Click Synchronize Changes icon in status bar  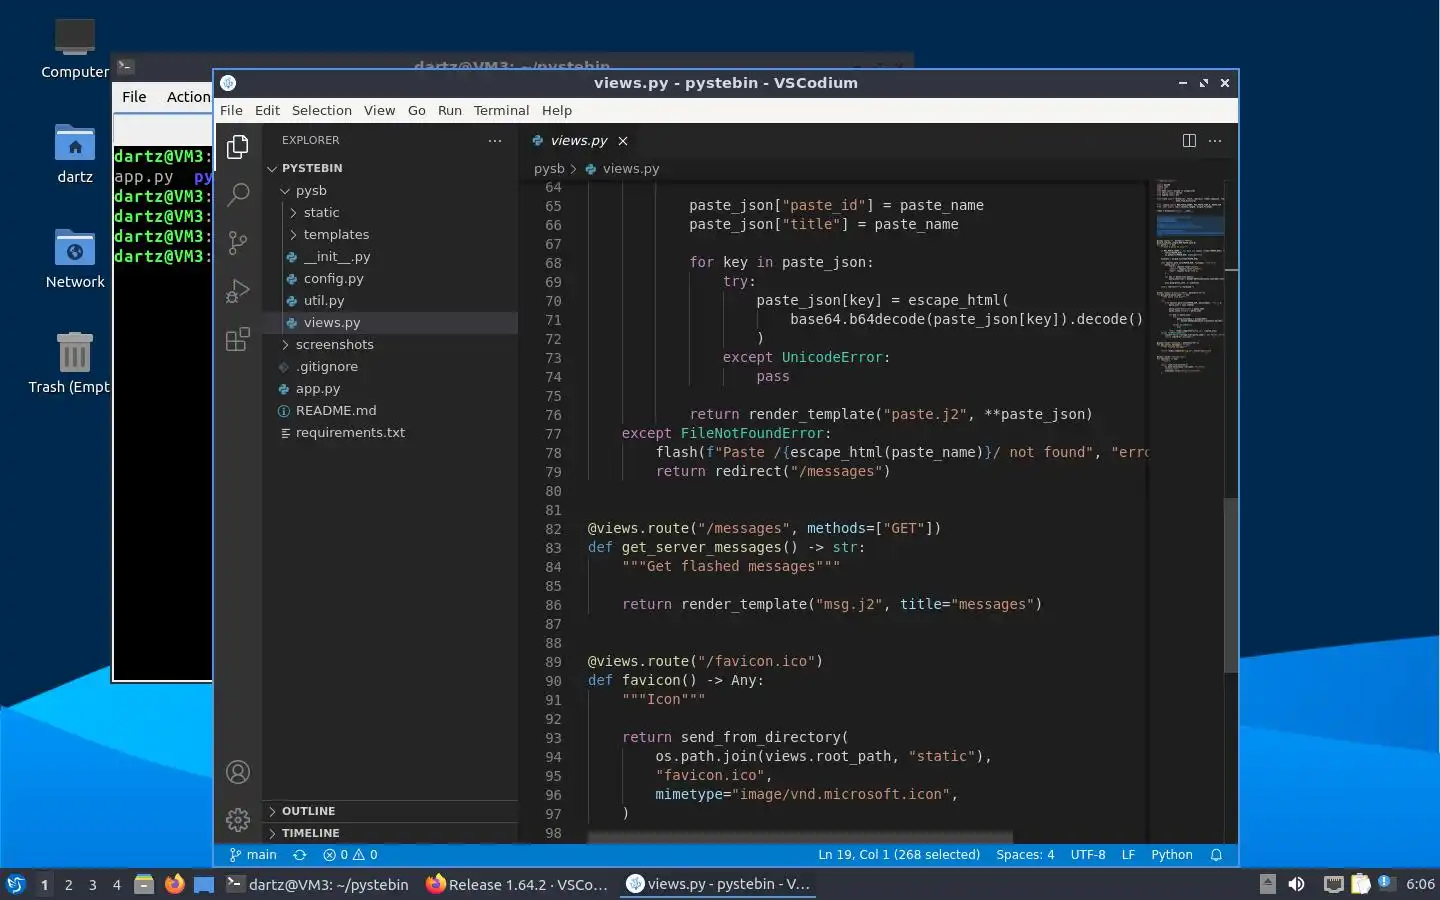(299, 855)
